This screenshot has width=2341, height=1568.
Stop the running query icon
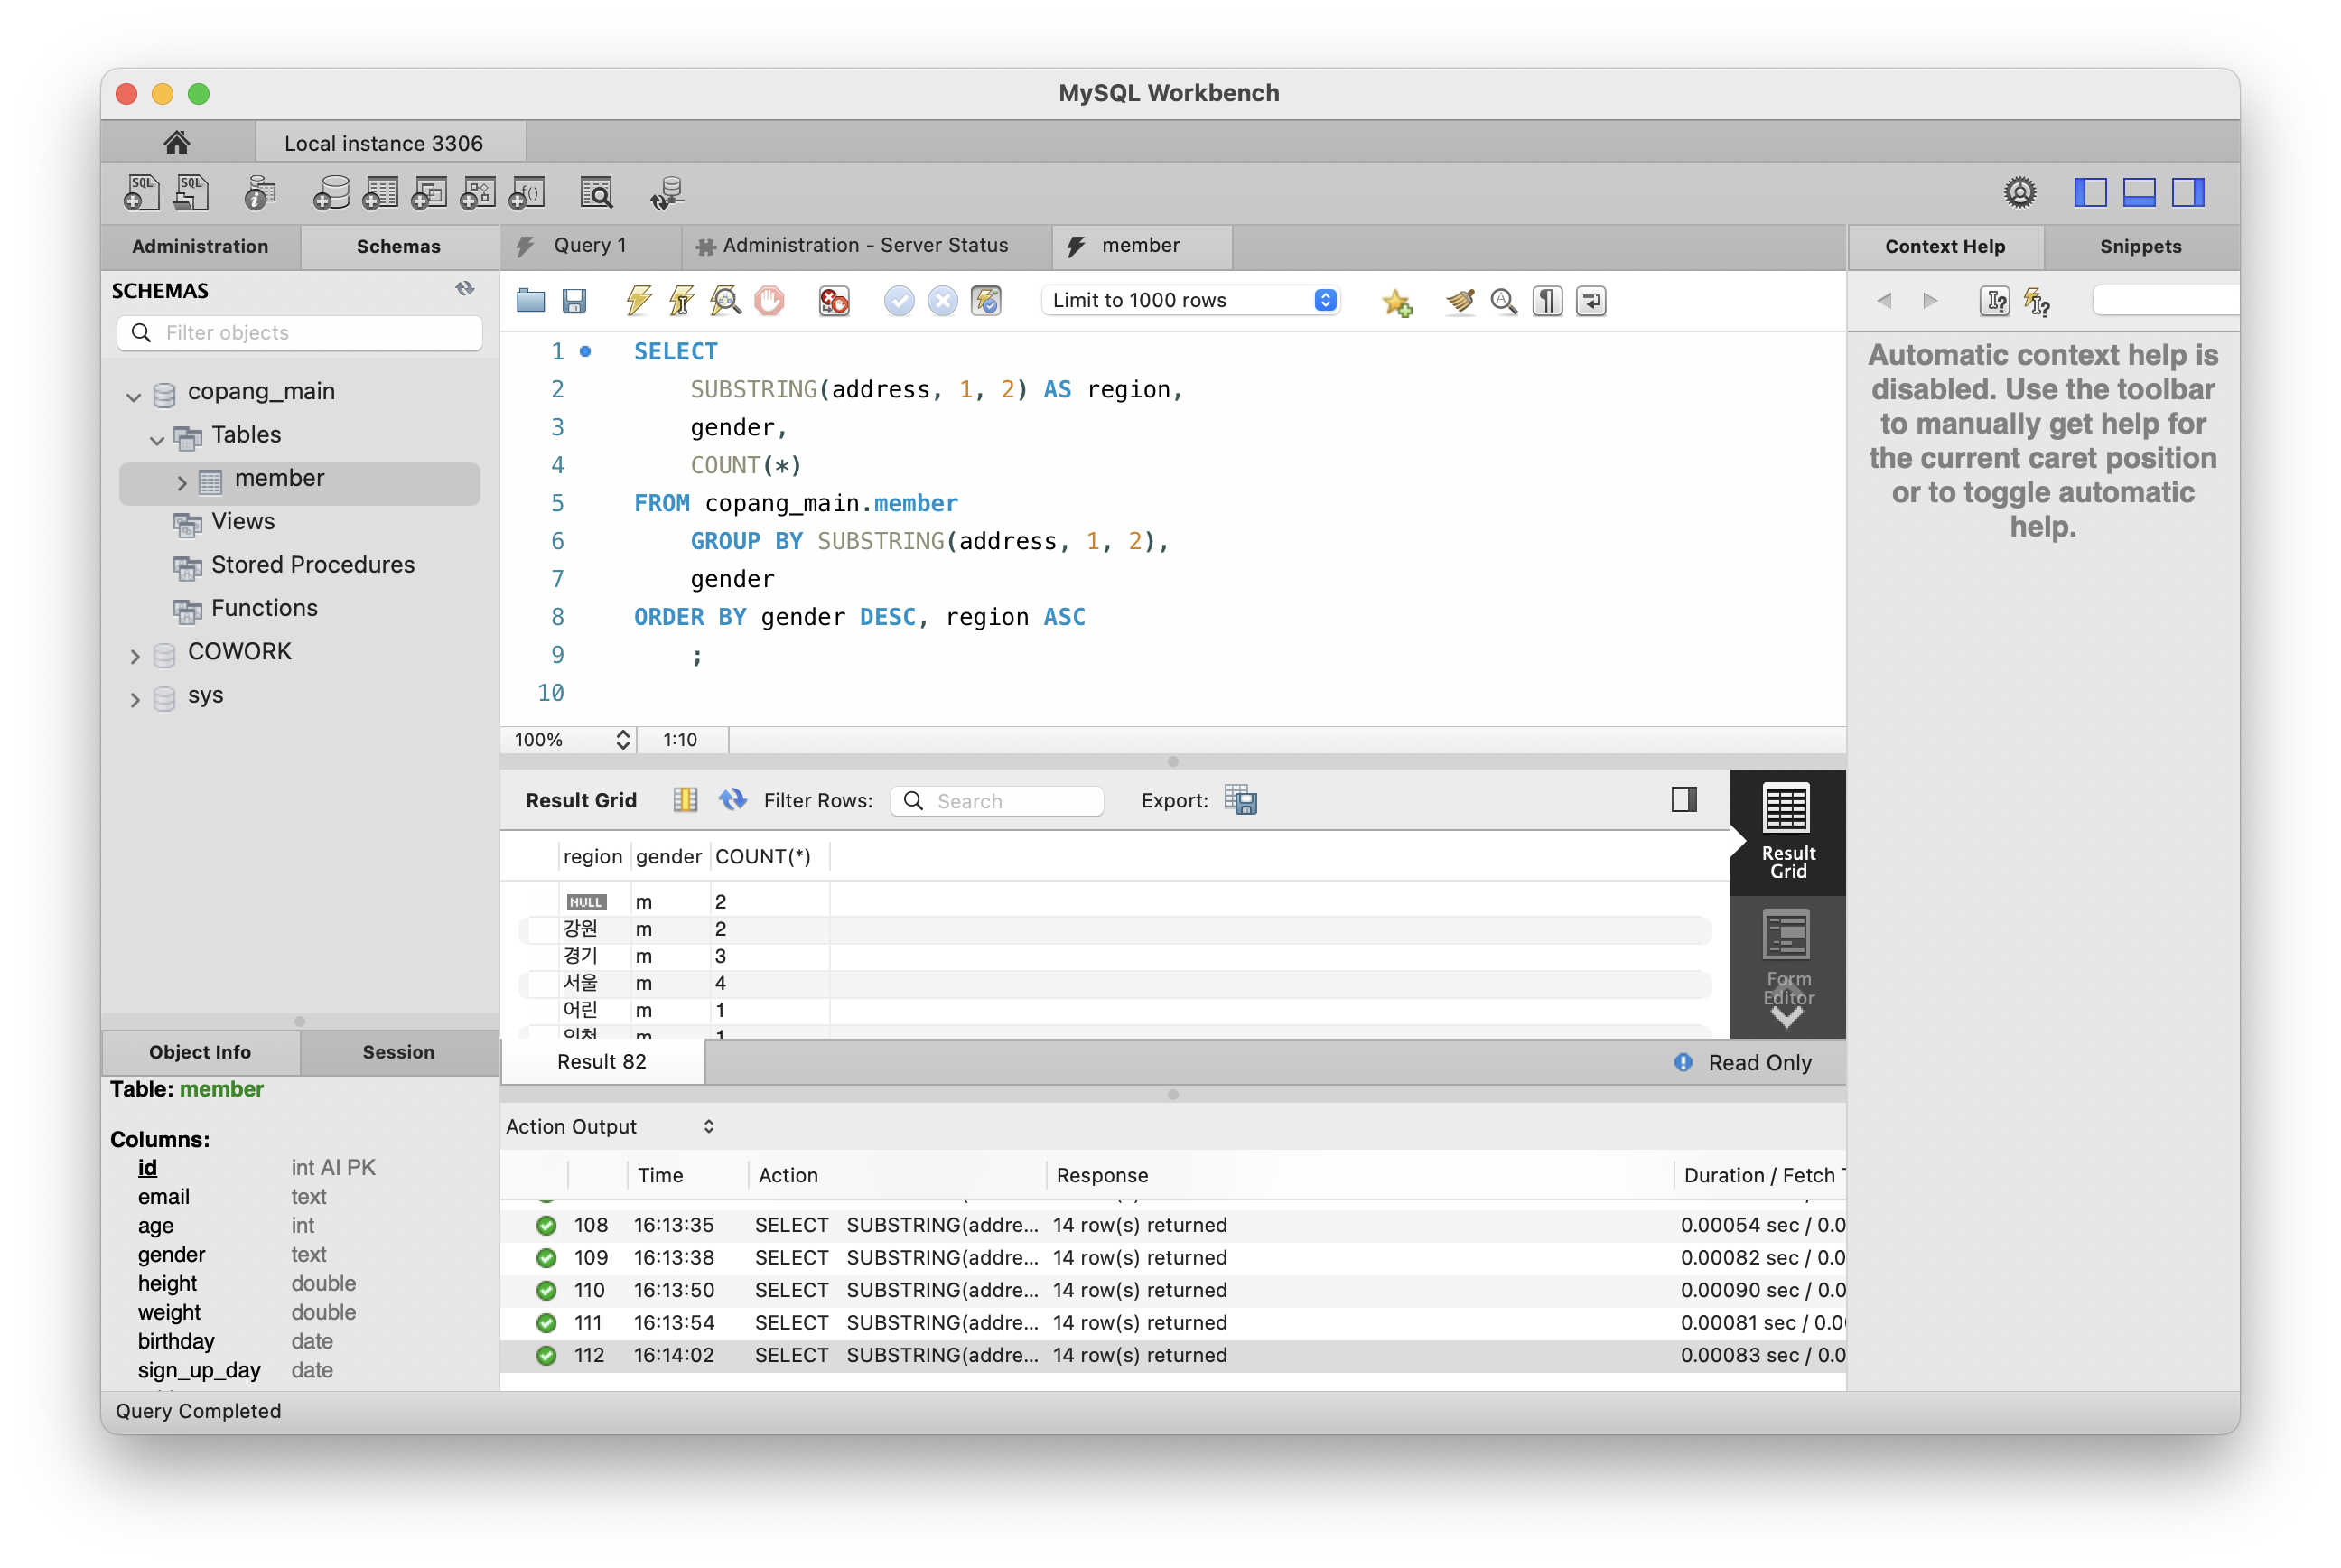(x=770, y=300)
